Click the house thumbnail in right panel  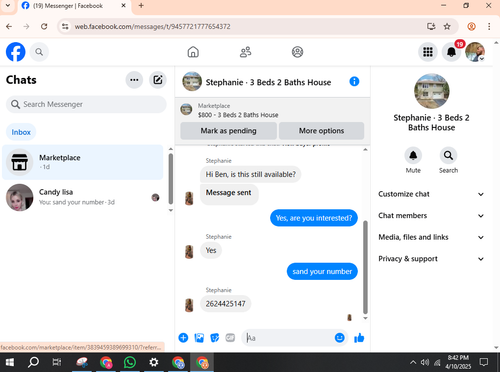click(432, 91)
